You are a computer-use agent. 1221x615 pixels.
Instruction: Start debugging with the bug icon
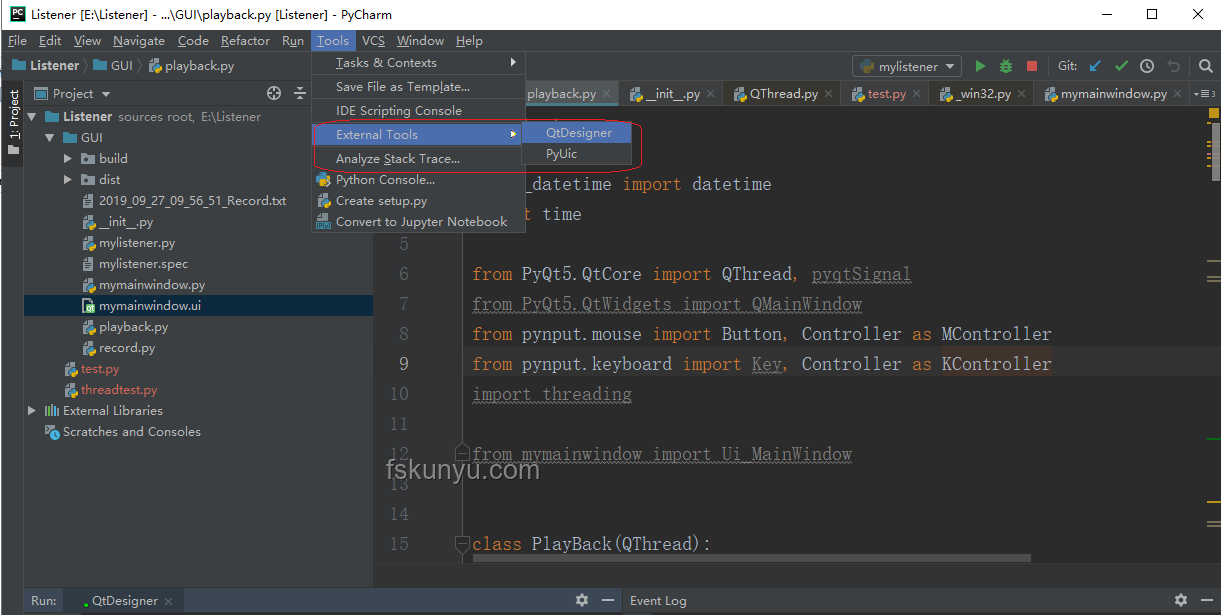[x=1006, y=66]
